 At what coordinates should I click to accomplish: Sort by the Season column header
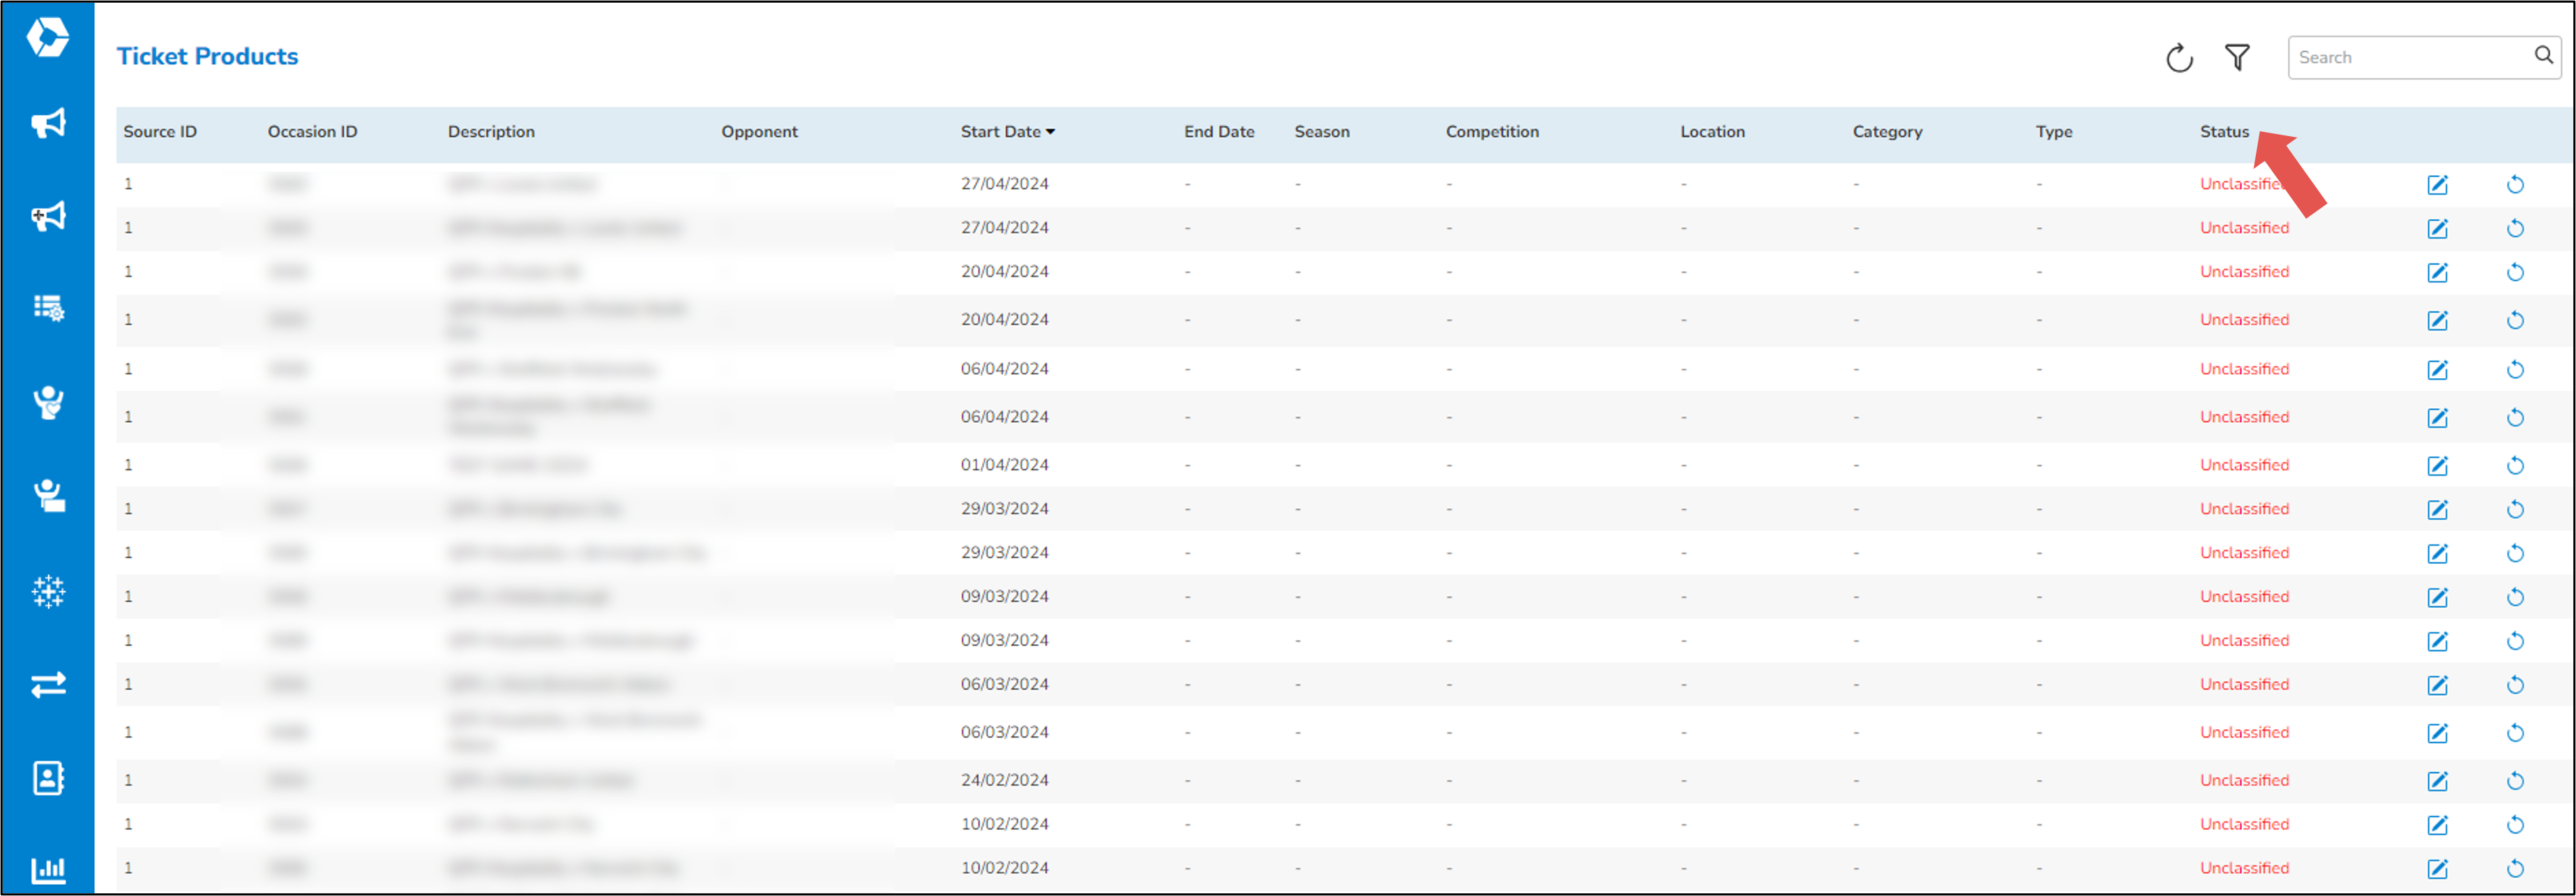point(1322,132)
